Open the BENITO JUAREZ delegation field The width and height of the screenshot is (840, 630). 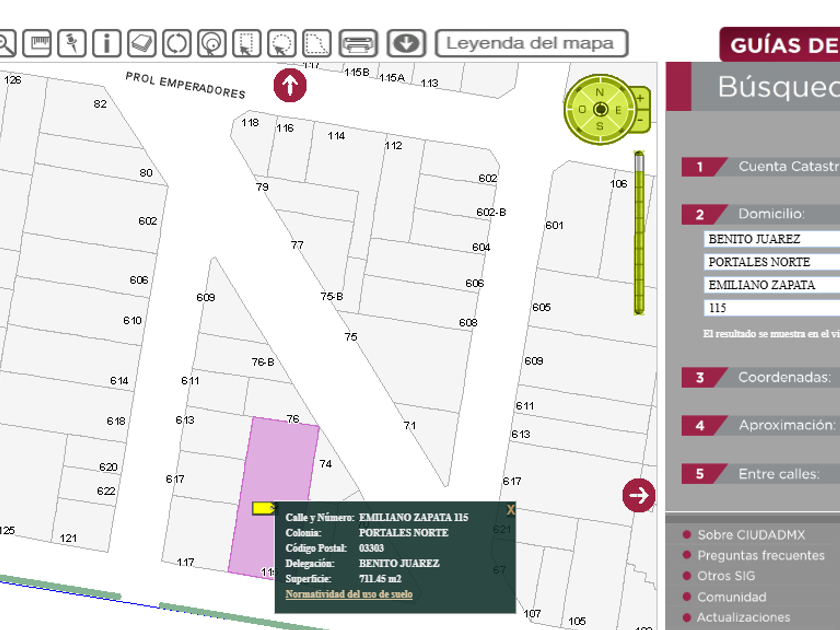click(771, 239)
